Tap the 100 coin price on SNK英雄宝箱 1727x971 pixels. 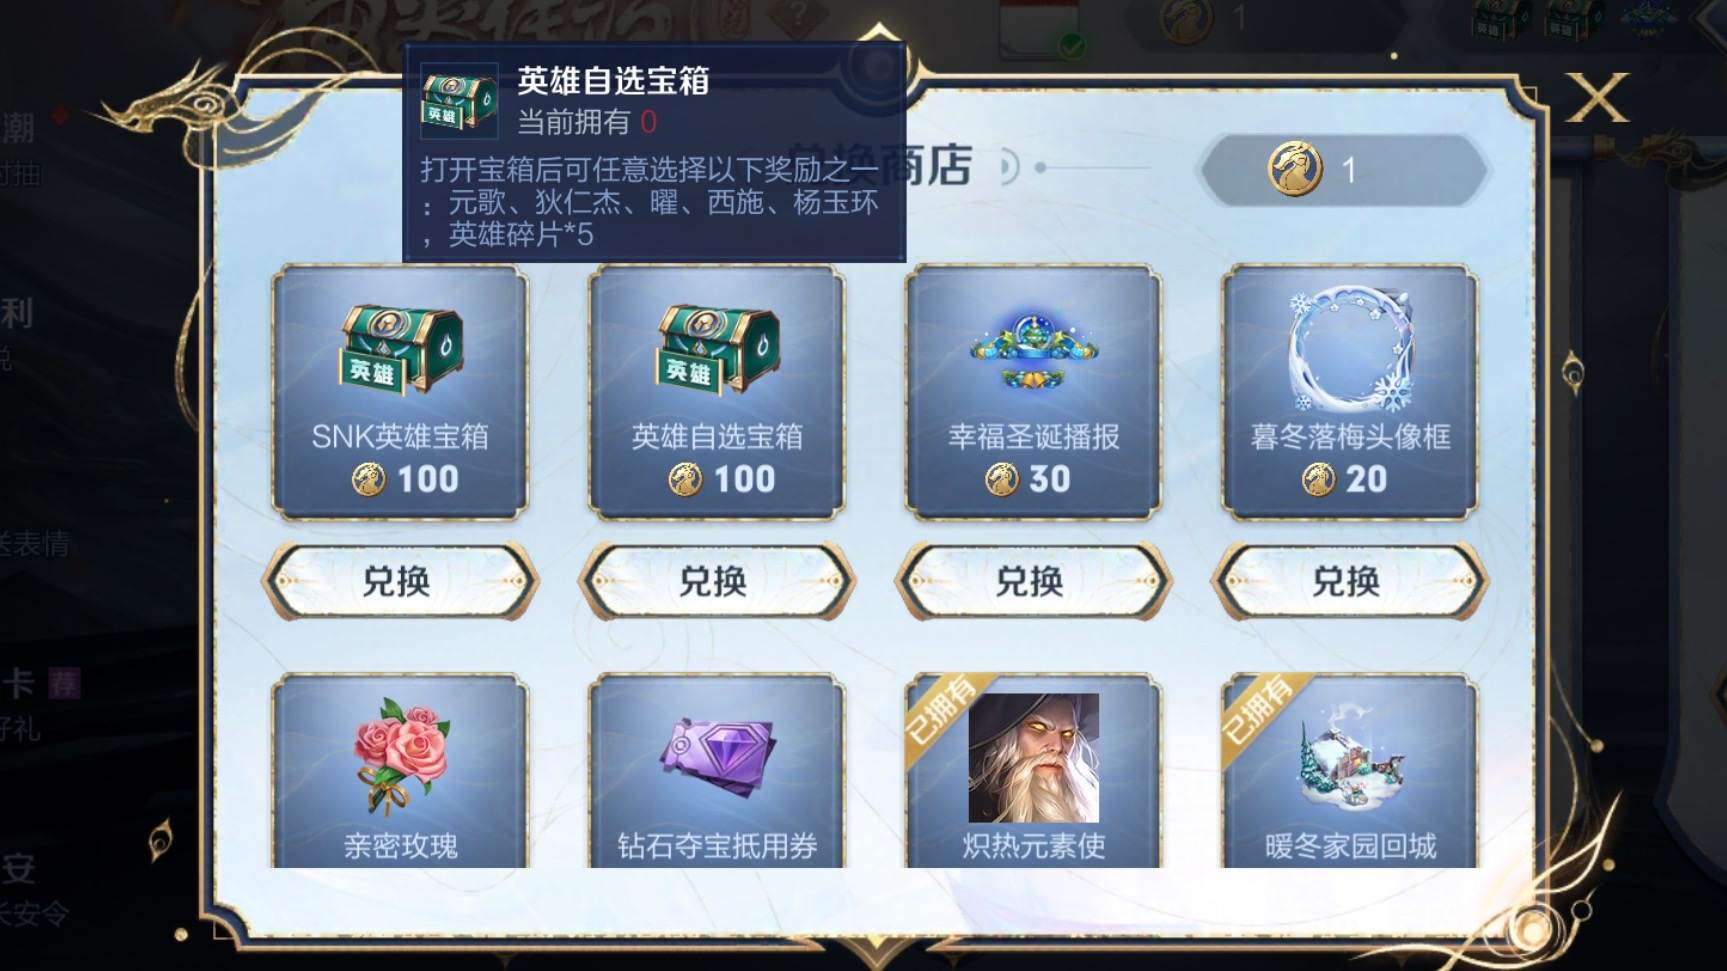click(406, 480)
